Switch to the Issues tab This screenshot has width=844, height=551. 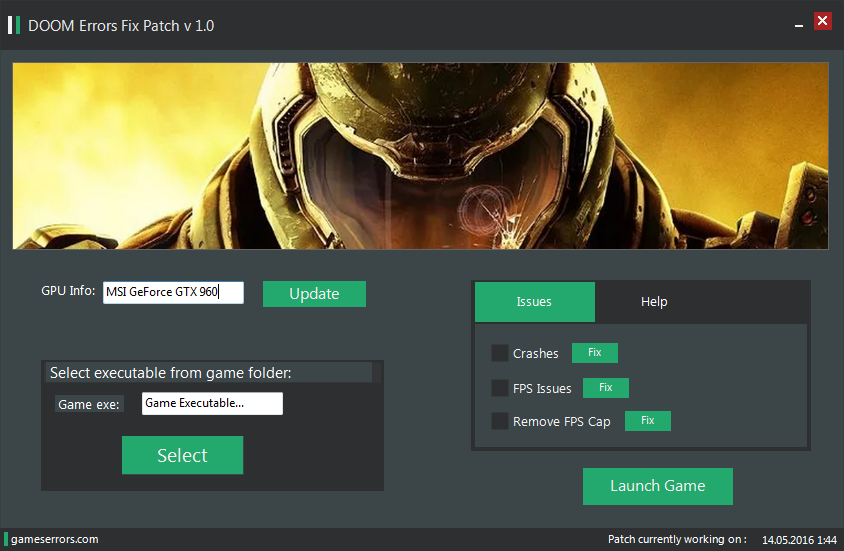click(x=534, y=302)
